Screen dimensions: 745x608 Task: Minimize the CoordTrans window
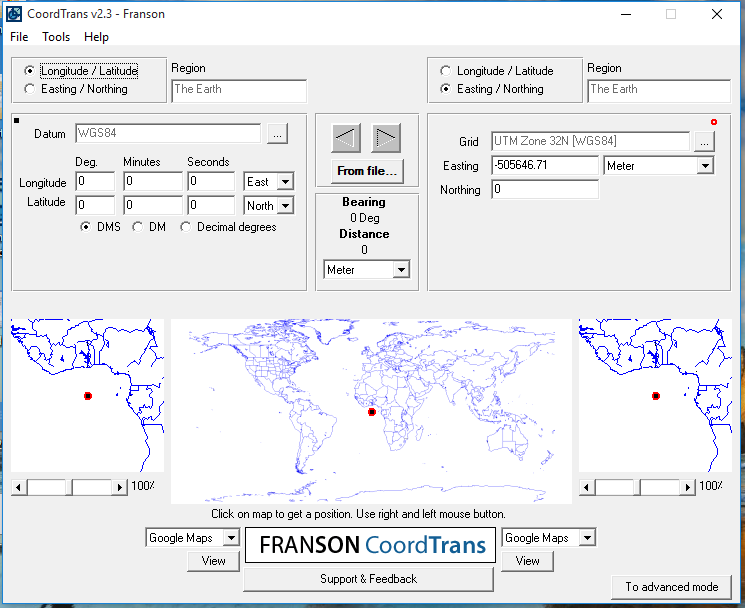[x=626, y=14]
